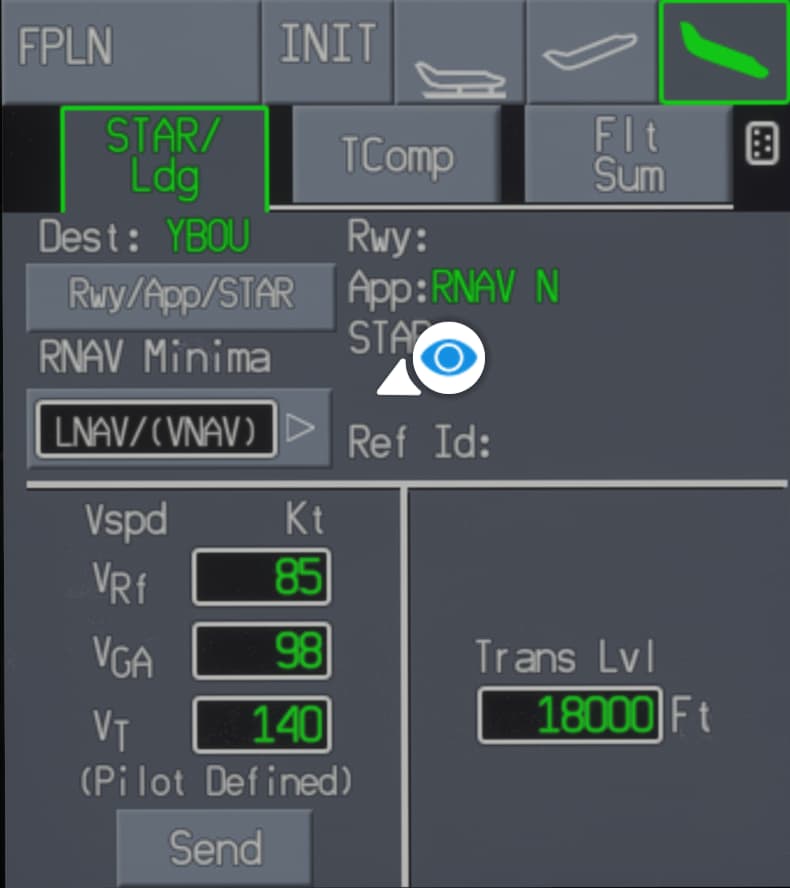The image size is (790, 888).
Task: Click the keypad icon beside Flt Sum
Action: tap(762, 146)
